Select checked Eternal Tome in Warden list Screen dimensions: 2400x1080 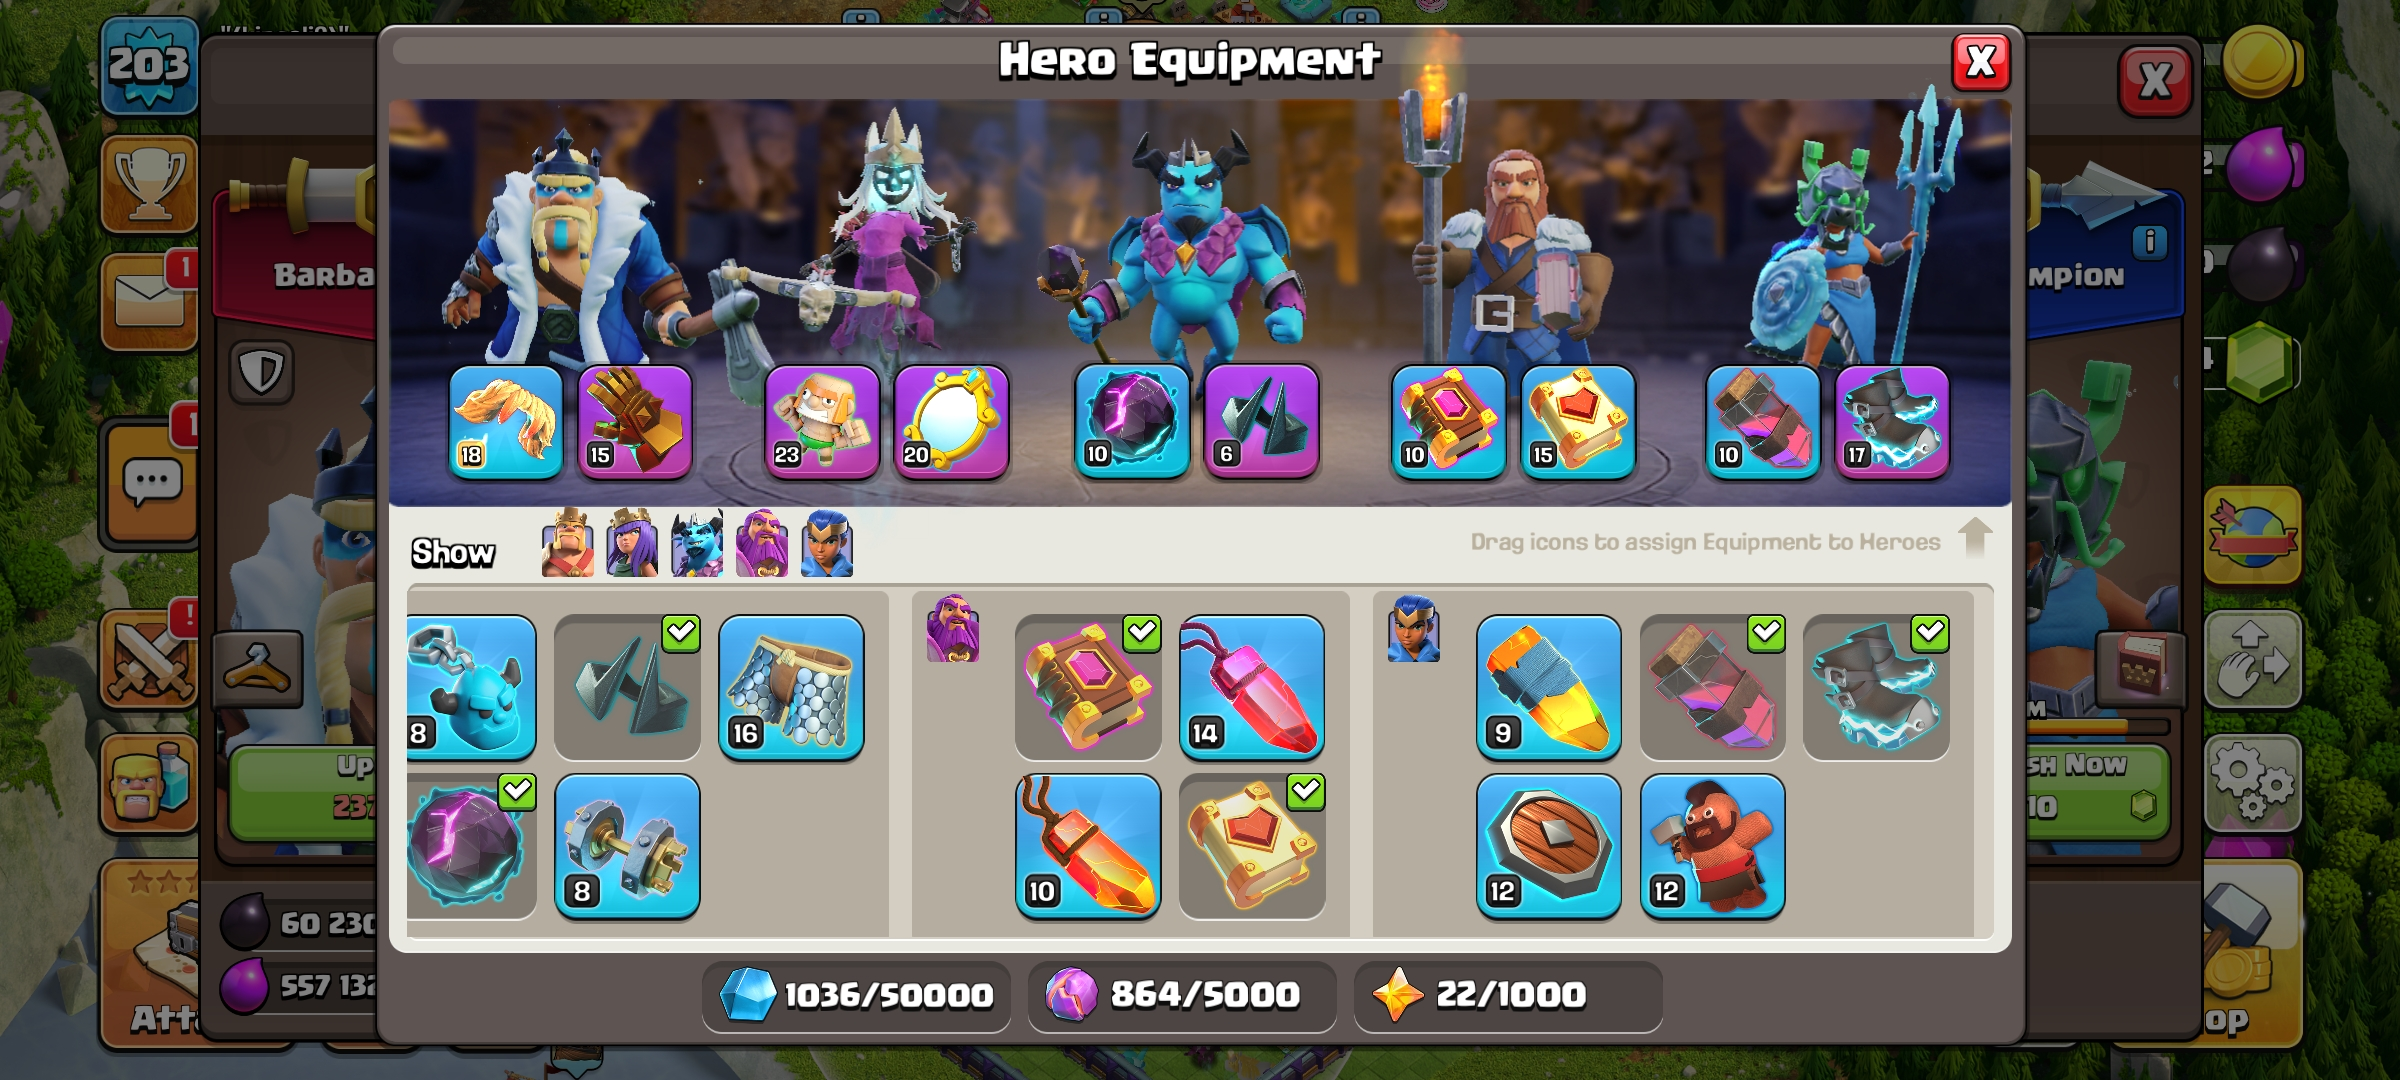(1088, 688)
